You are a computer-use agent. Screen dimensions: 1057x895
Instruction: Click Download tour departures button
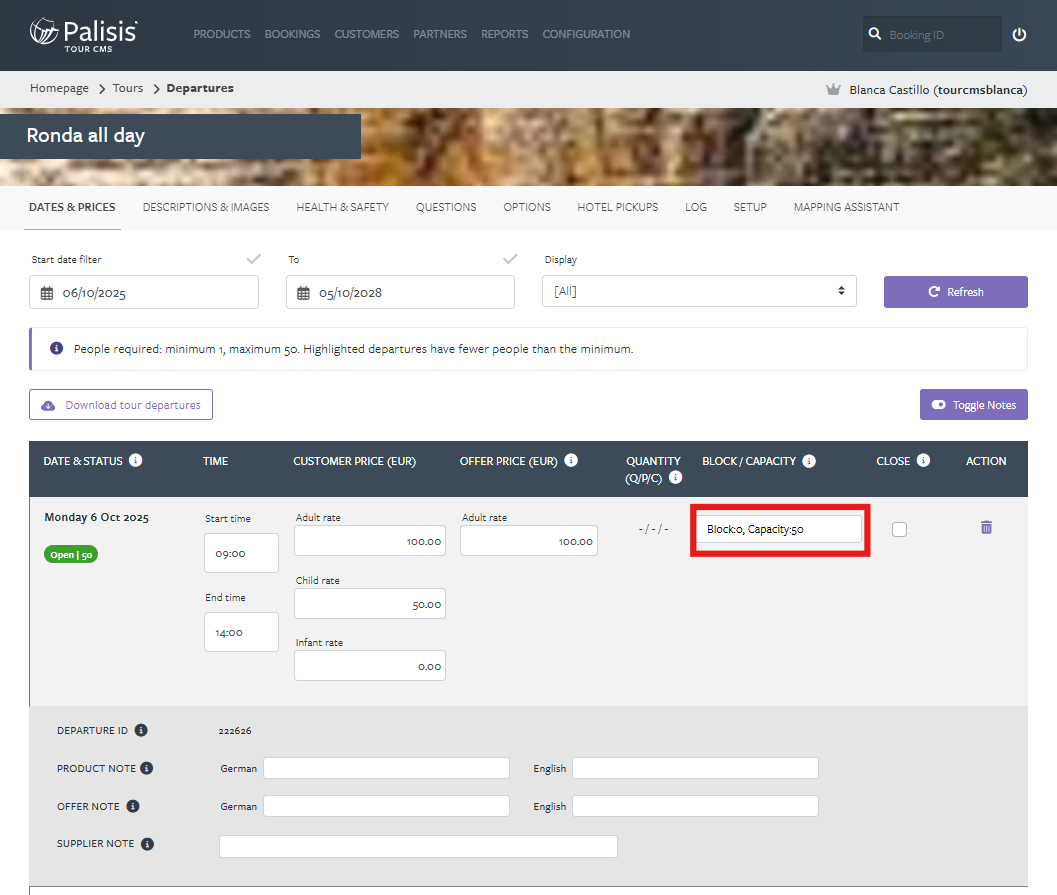(121, 404)
